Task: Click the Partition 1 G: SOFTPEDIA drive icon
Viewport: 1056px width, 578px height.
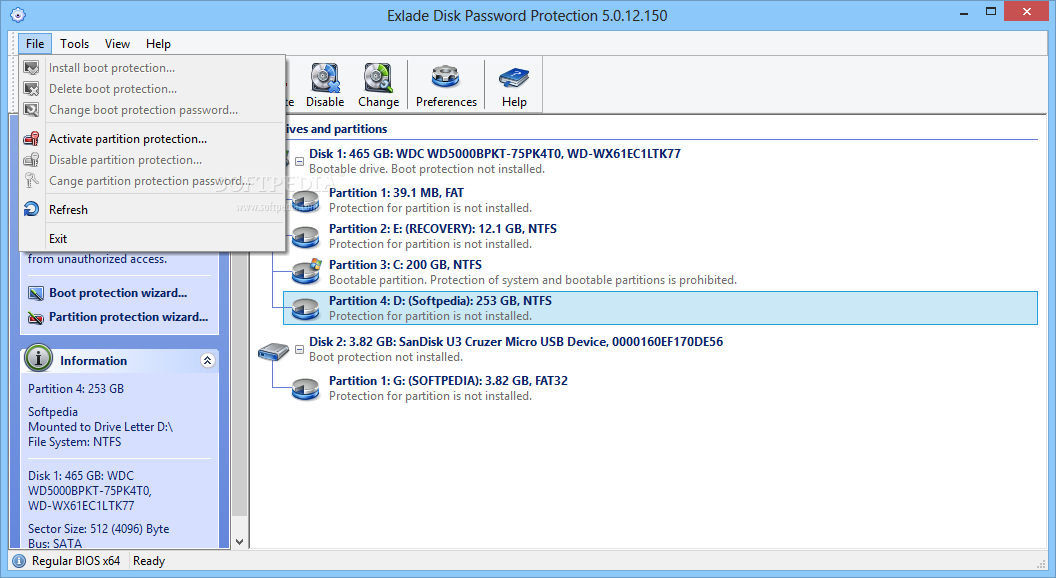Action: [x=305, y=388]
